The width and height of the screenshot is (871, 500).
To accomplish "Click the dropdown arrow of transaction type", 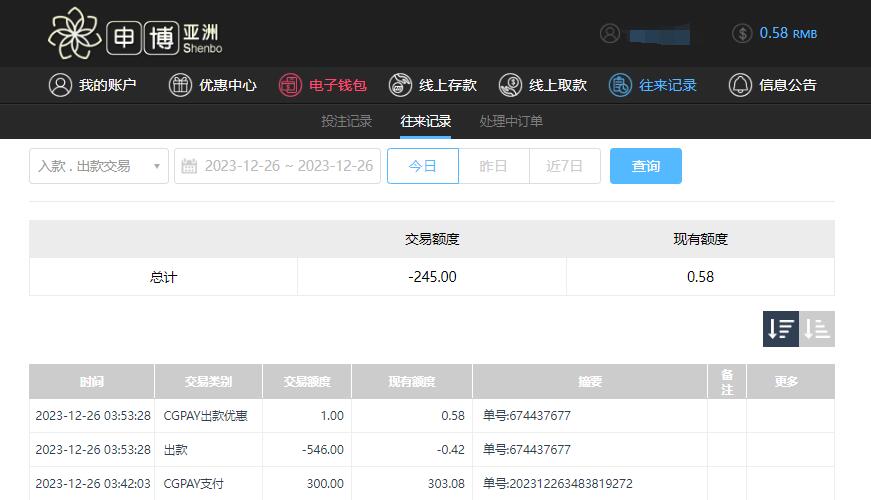I will (157, 166).
